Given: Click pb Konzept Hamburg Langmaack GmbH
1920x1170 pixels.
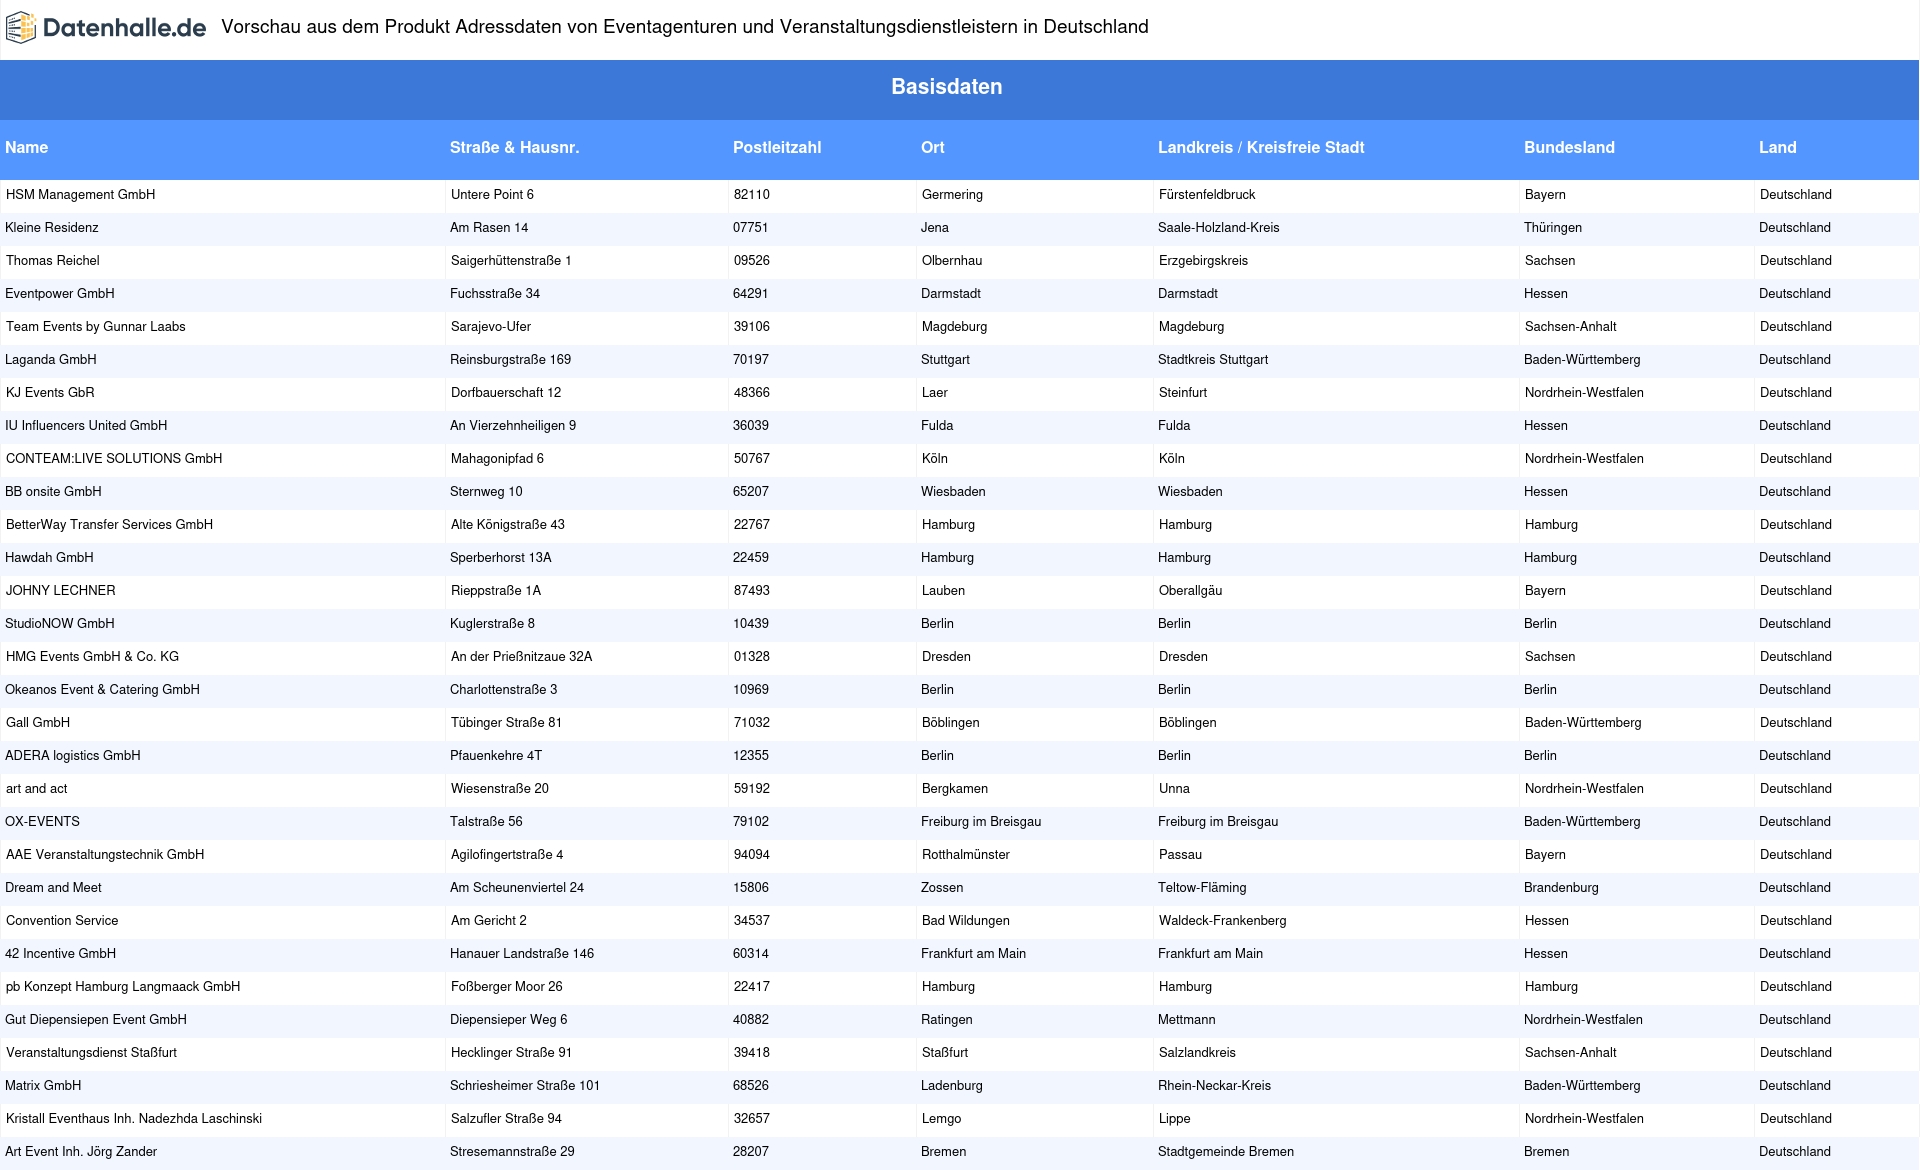Looking at the screenshot, I should (123, 987).
